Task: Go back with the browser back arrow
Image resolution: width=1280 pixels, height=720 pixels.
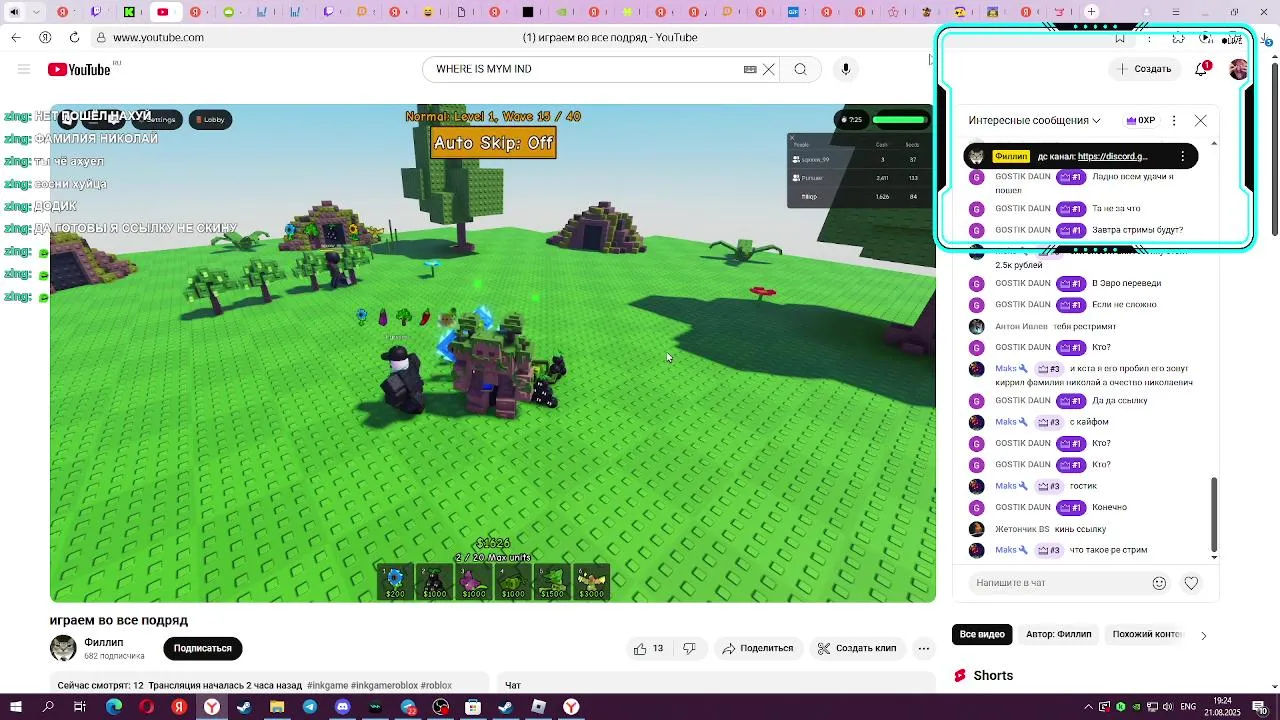Action: pos(16,37)
